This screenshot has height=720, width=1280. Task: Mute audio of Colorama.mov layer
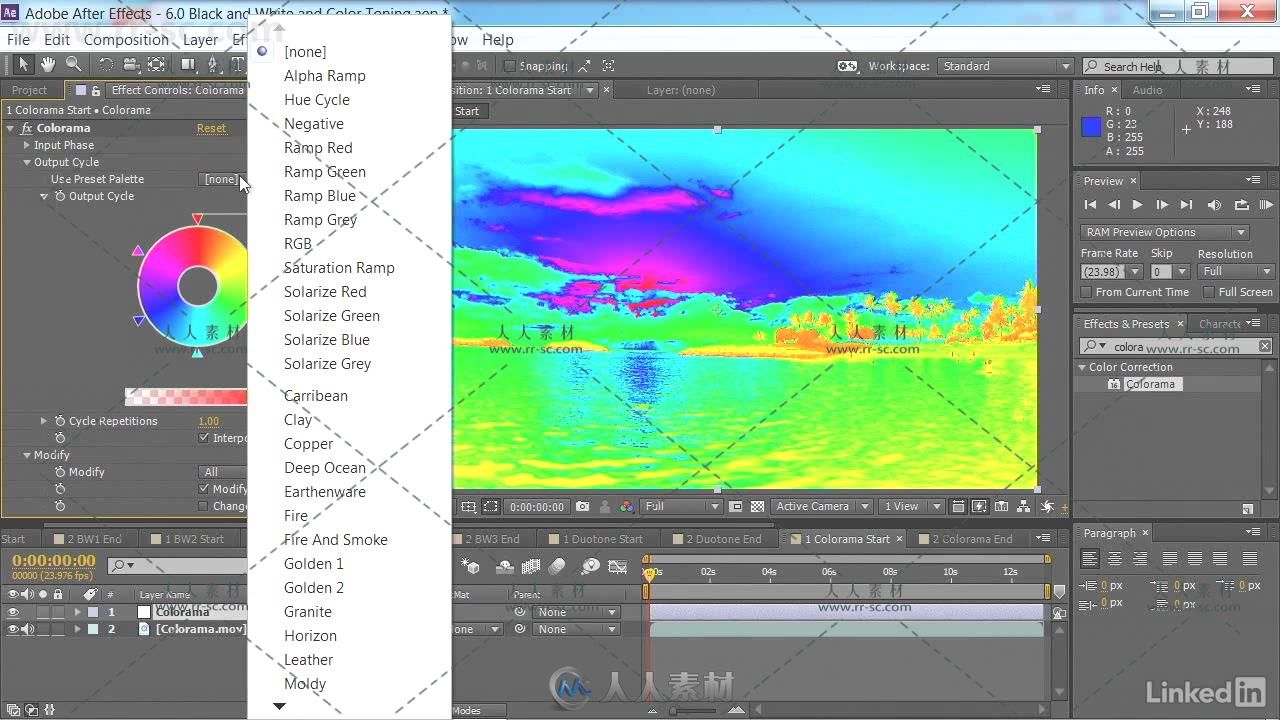[28, 629]
